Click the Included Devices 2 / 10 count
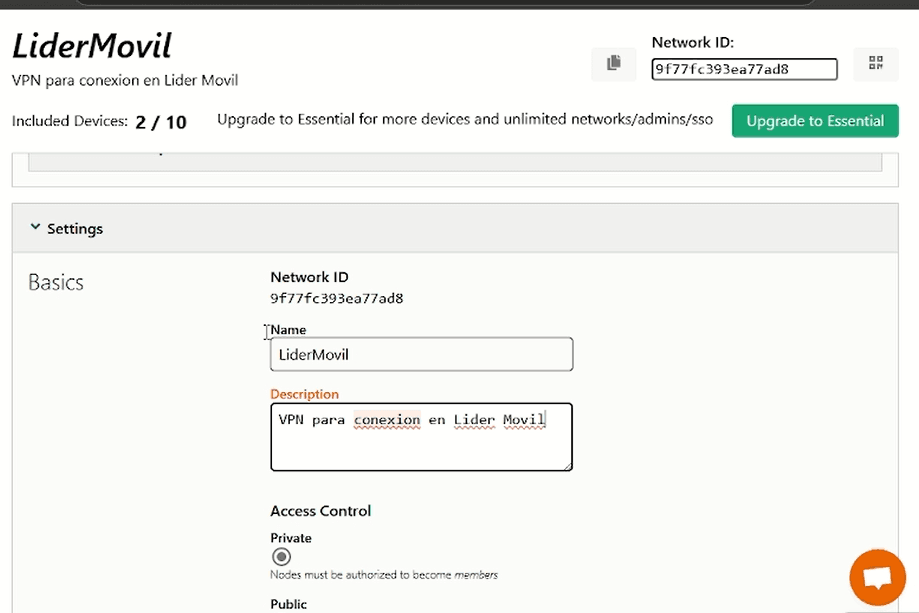Screen dimensions: 919x613 click(x=161, y=122)
